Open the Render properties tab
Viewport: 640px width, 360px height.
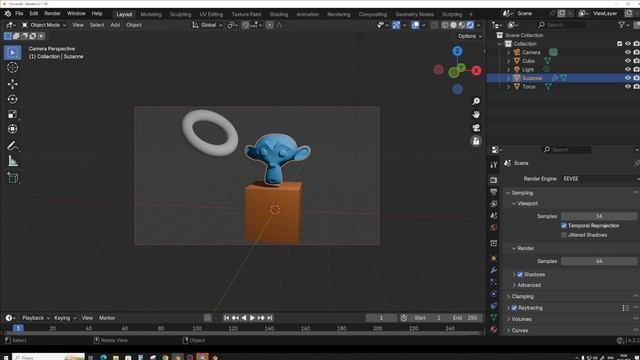[x=493, y=180]
